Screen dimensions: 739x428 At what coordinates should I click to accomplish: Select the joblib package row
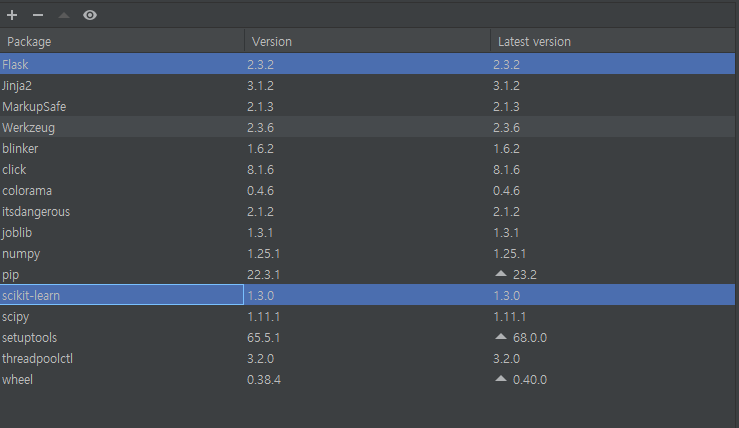pyautogui.click(x=368, y=232)
